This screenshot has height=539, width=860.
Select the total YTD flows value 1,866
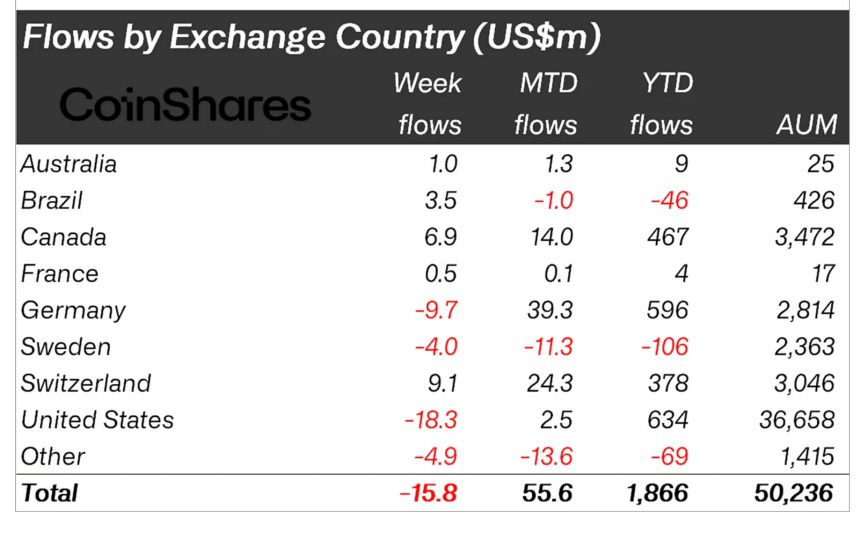[657, 493]
